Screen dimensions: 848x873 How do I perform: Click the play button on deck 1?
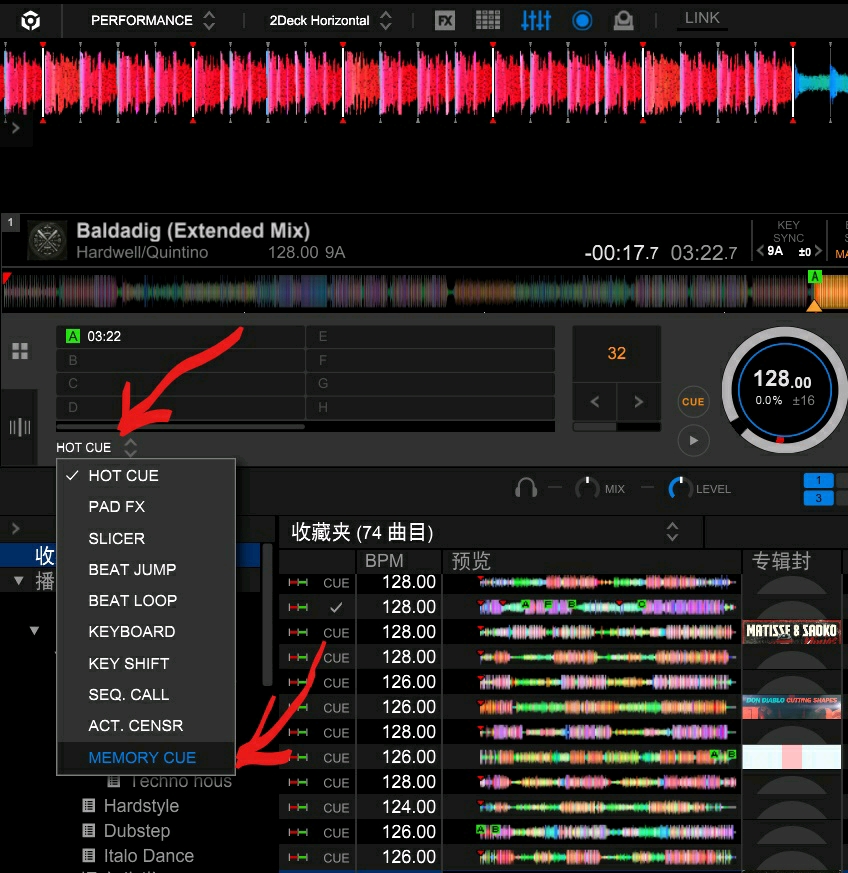coord(693,440)
